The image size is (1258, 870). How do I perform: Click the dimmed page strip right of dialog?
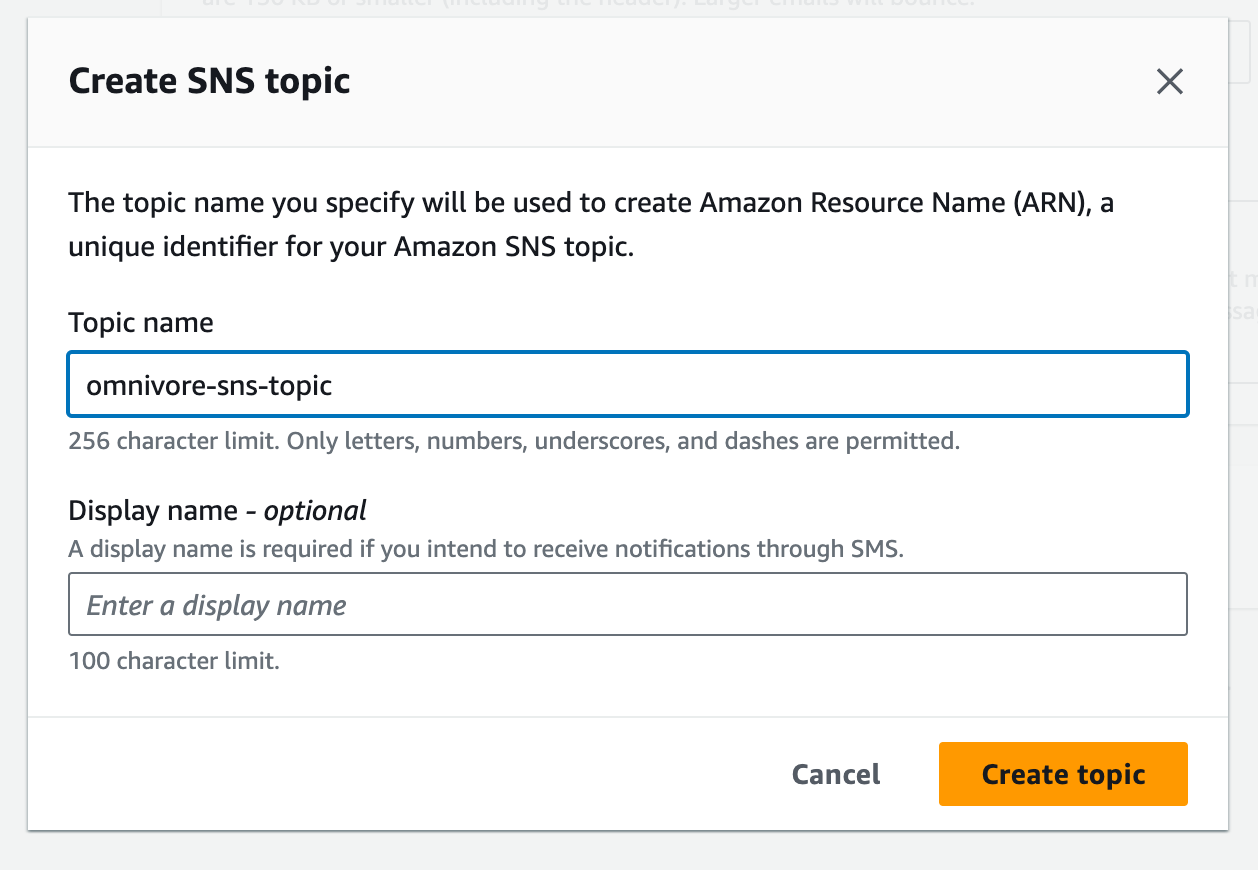pos(1243,500)
